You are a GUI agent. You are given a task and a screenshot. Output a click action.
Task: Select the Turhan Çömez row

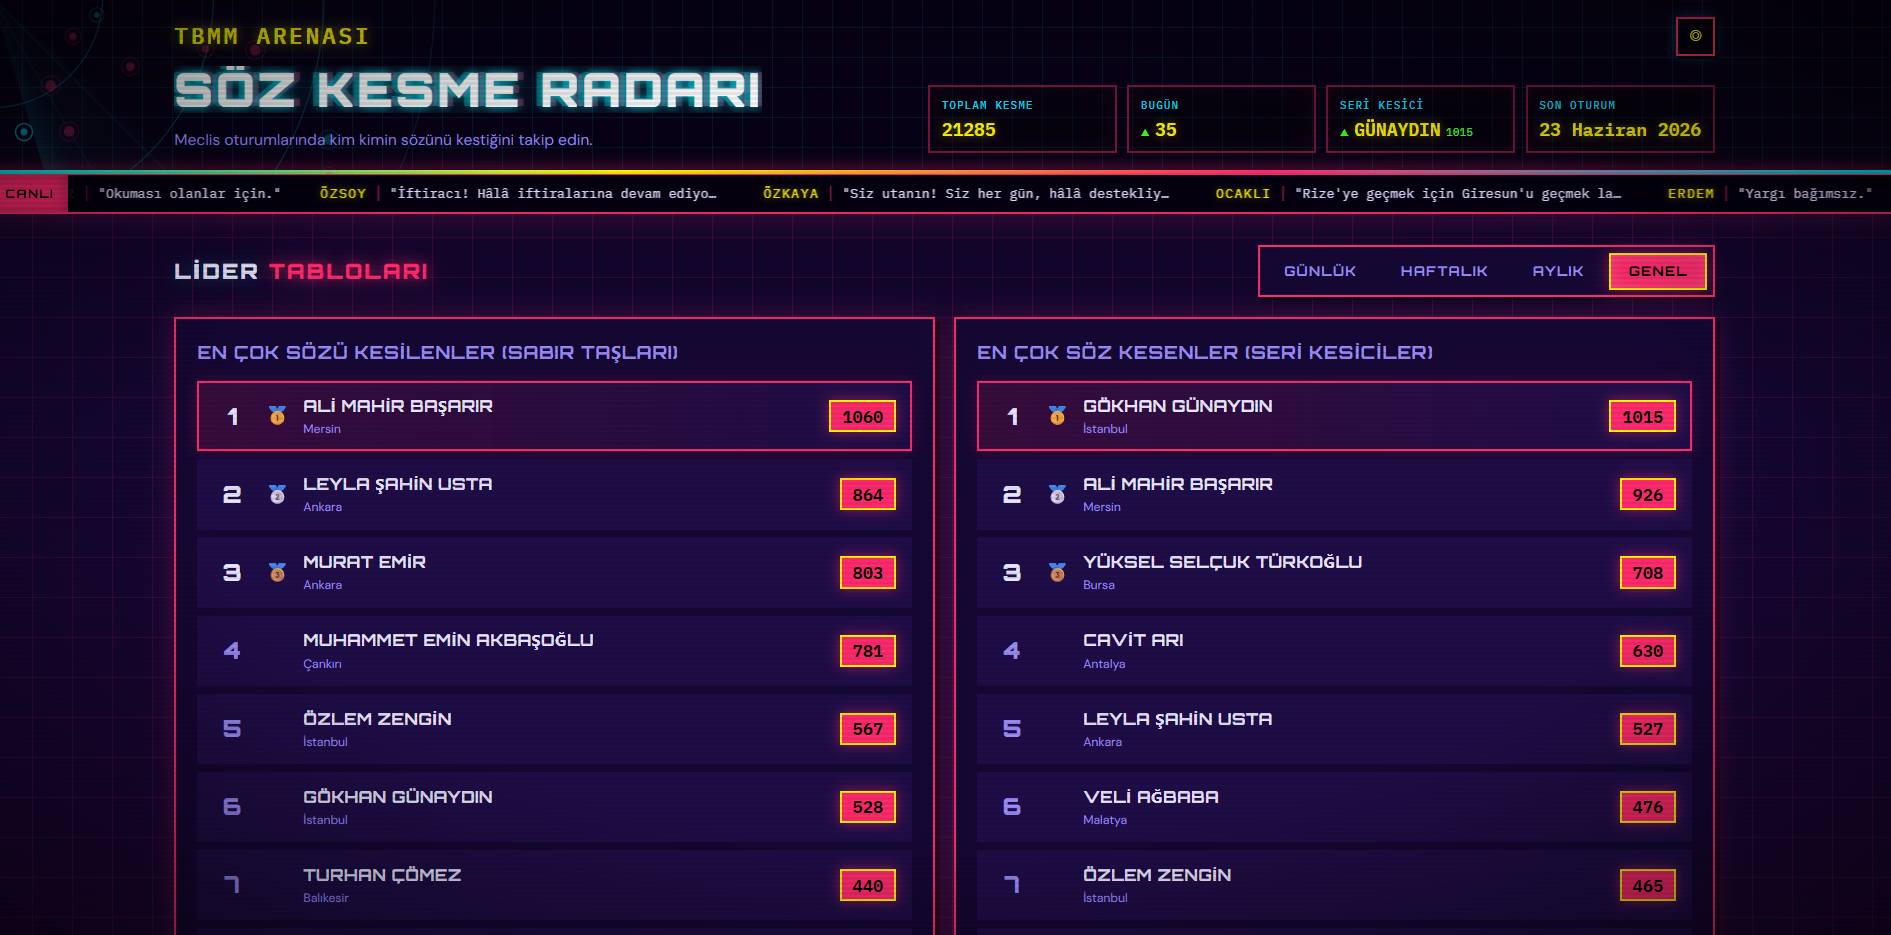(554, 885)
